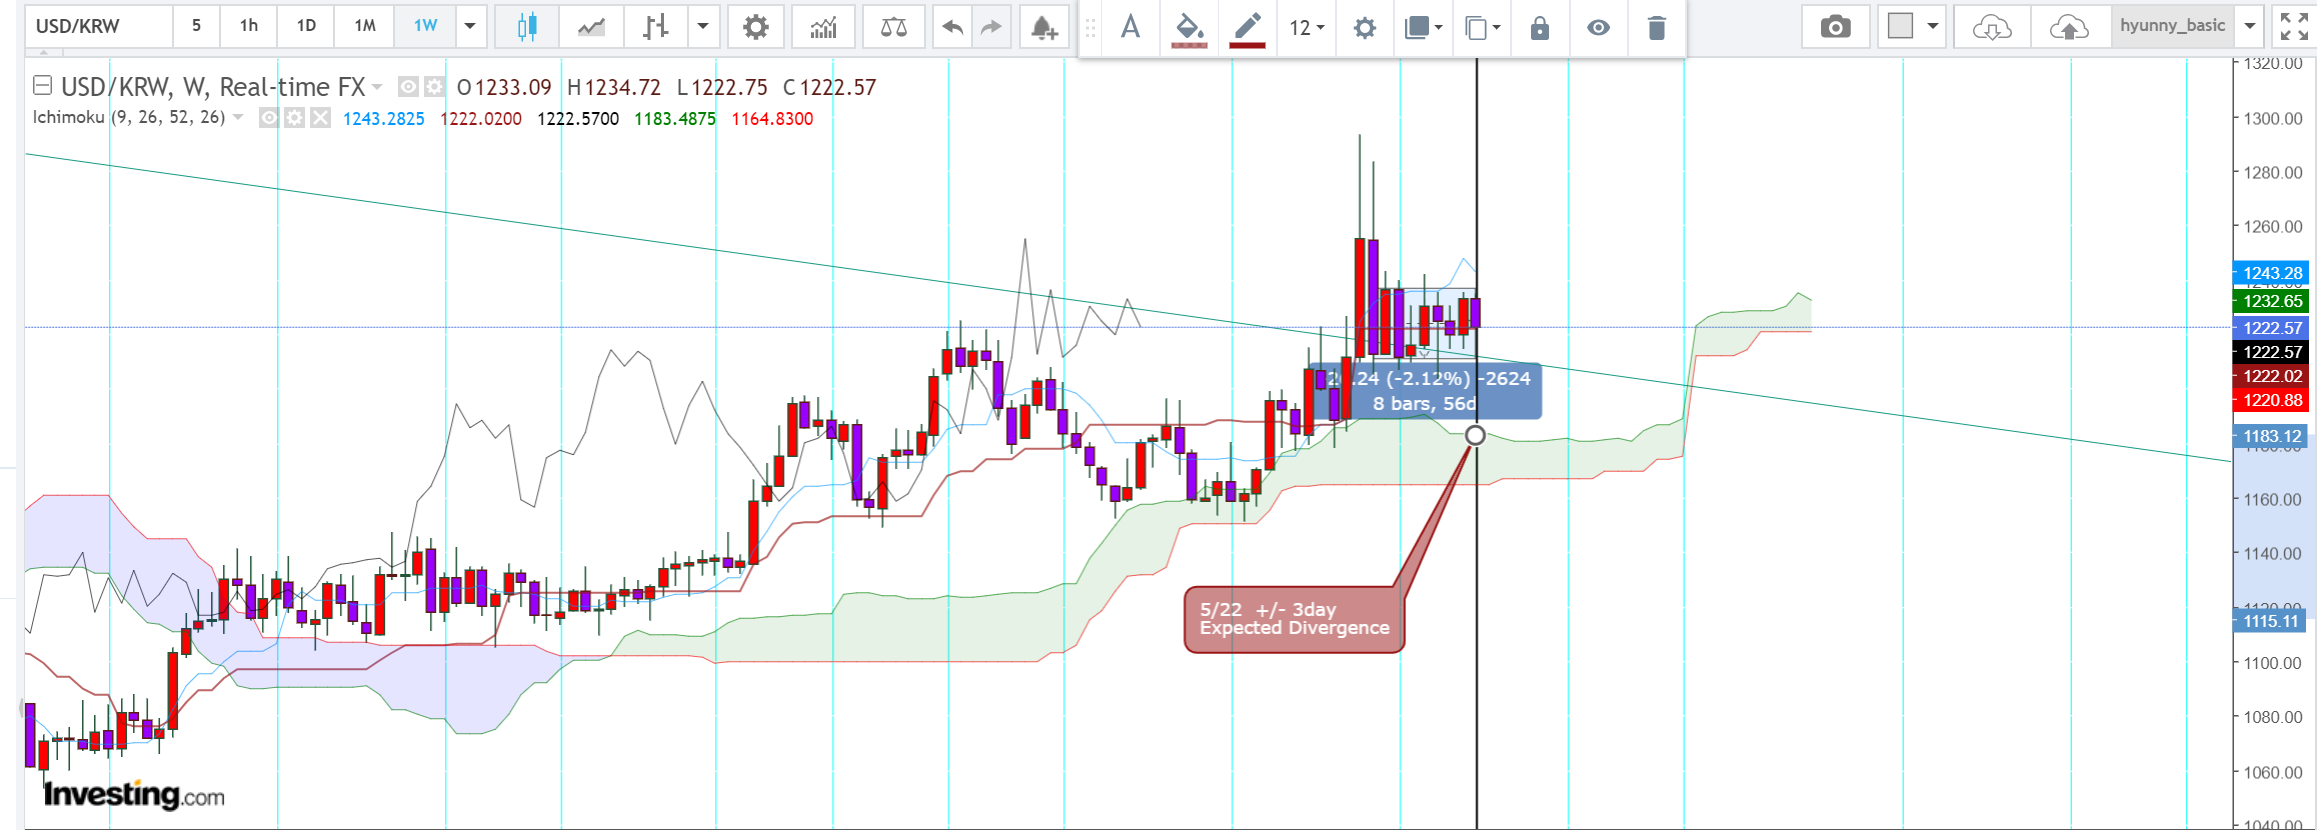
Task: Undo the last chart action
Action: (x=952, y=27)
